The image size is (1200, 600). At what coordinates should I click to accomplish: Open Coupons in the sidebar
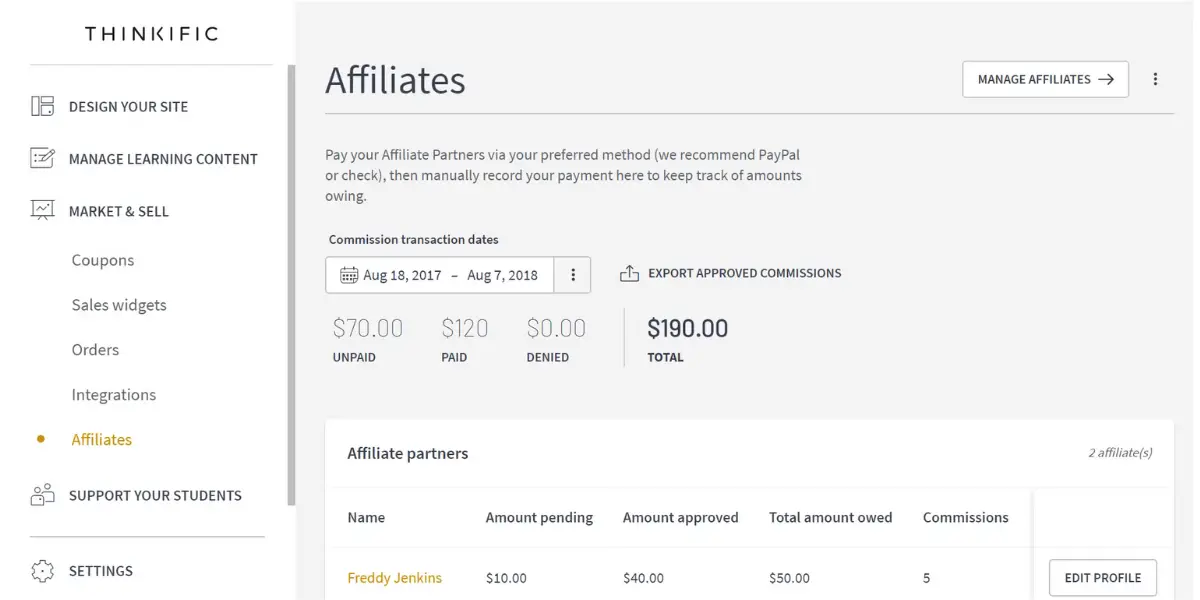(103, 260)
